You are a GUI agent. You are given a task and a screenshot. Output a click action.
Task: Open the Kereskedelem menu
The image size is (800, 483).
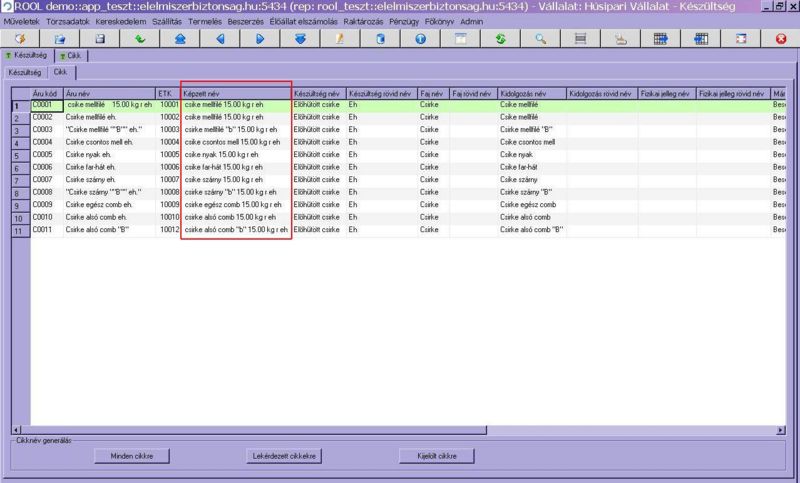click(x=121, y=22)
